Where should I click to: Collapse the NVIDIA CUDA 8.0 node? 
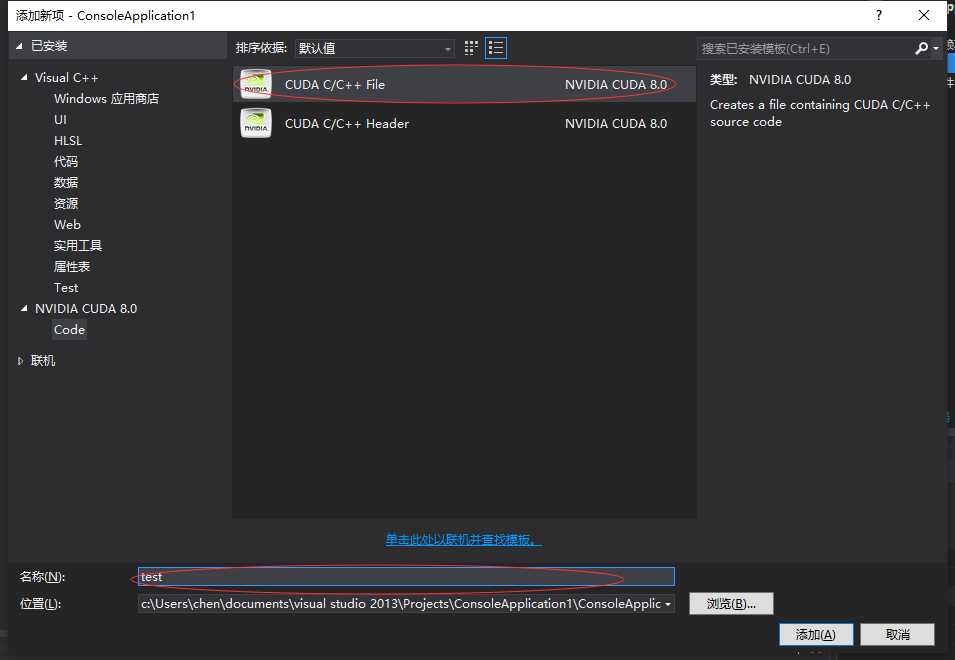(x=24, y=309)
